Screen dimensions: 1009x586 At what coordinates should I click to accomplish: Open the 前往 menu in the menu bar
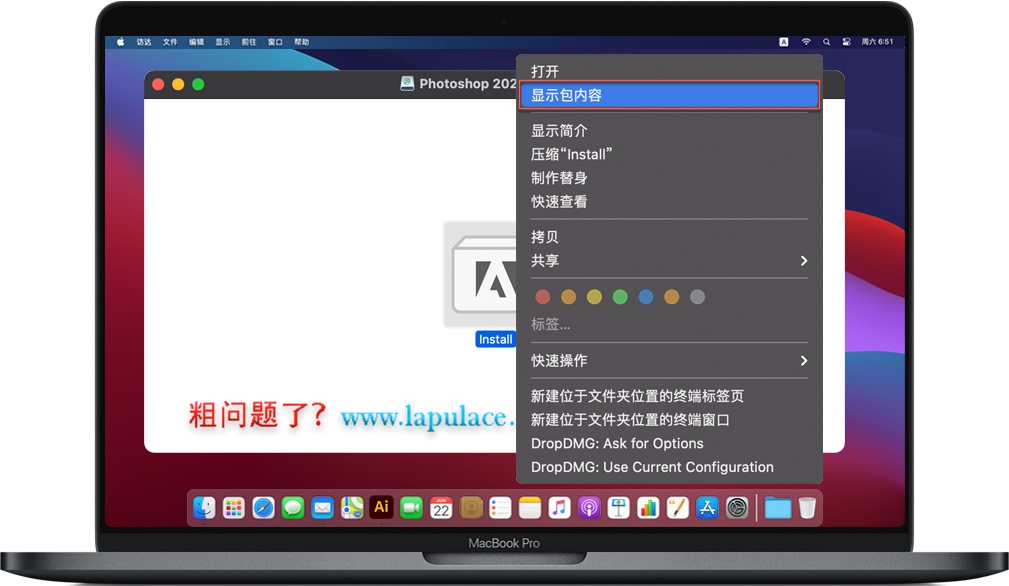(x=247, y=42)
